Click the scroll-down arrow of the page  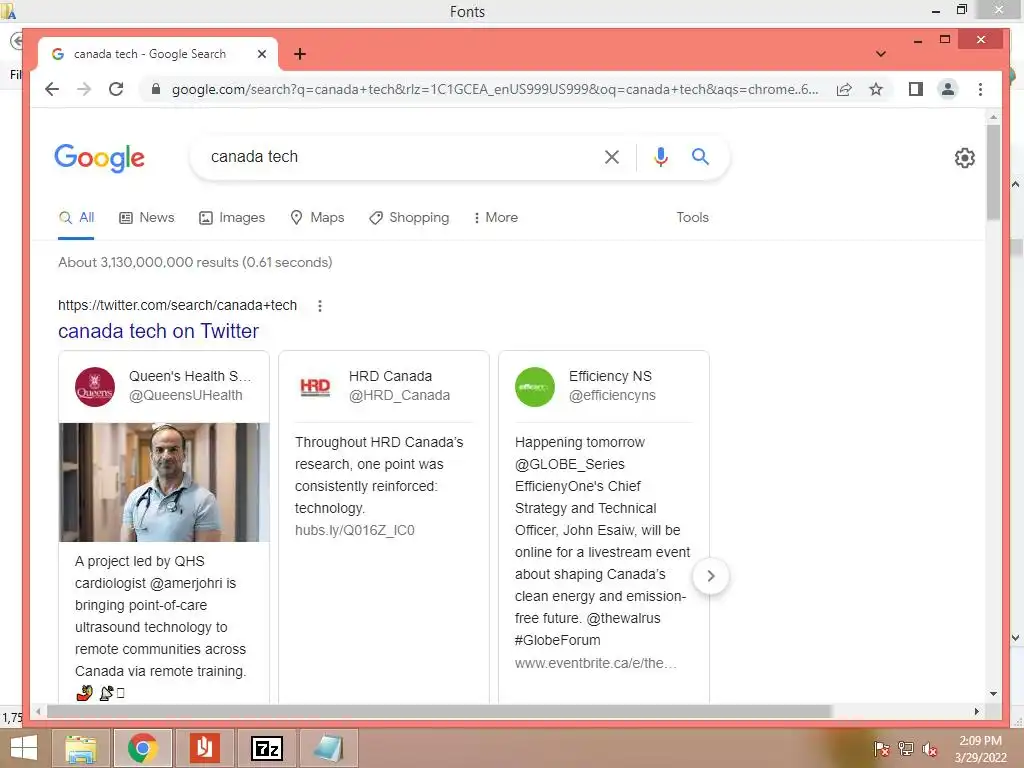[993, 694]
